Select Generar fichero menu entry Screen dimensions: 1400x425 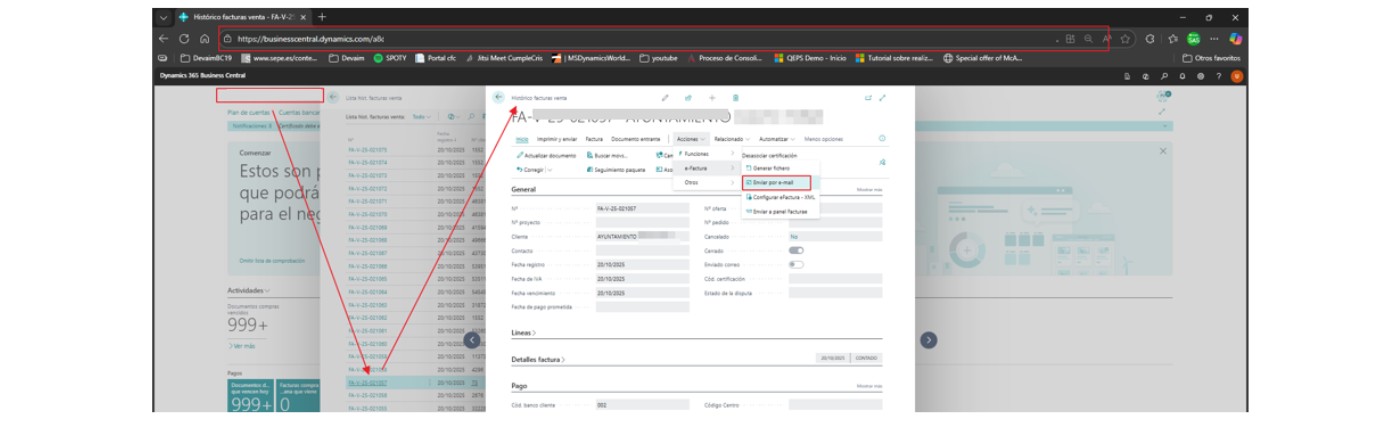772,168
